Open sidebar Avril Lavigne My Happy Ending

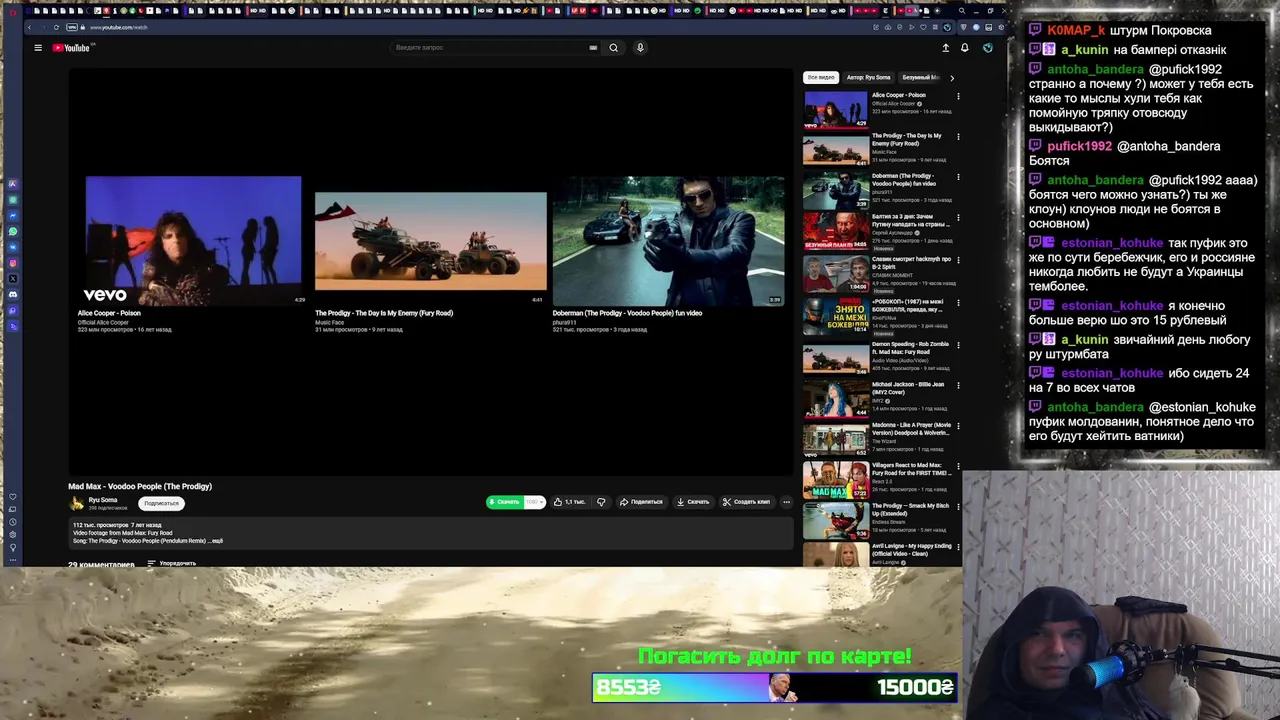[x=836, y=555]
